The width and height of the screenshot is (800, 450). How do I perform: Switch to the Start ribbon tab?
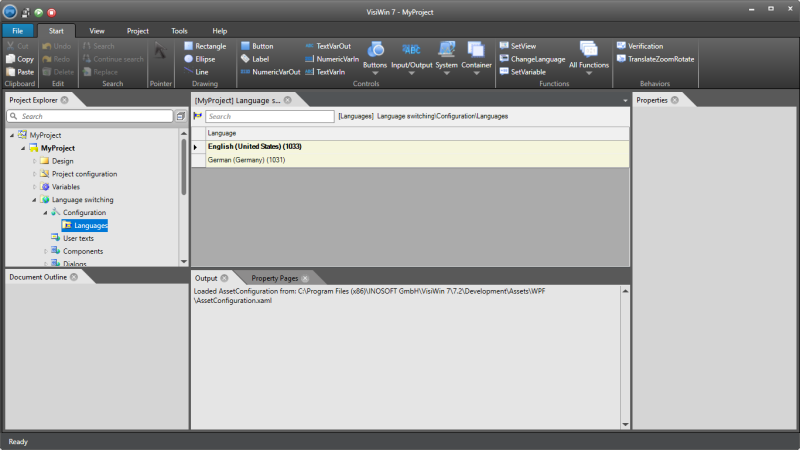(56, 31)
